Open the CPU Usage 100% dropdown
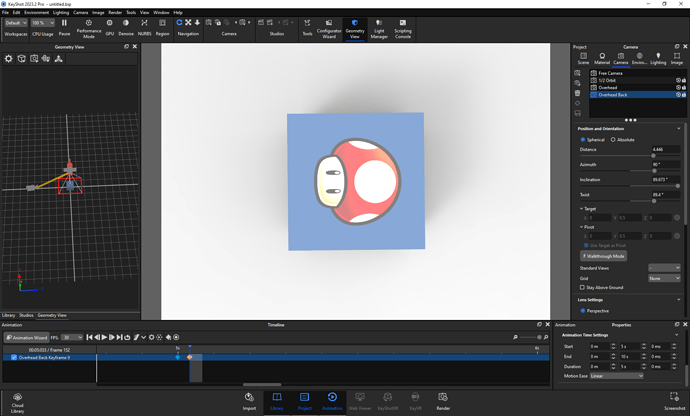The image size is (690, 416). [x=43, y=23]
